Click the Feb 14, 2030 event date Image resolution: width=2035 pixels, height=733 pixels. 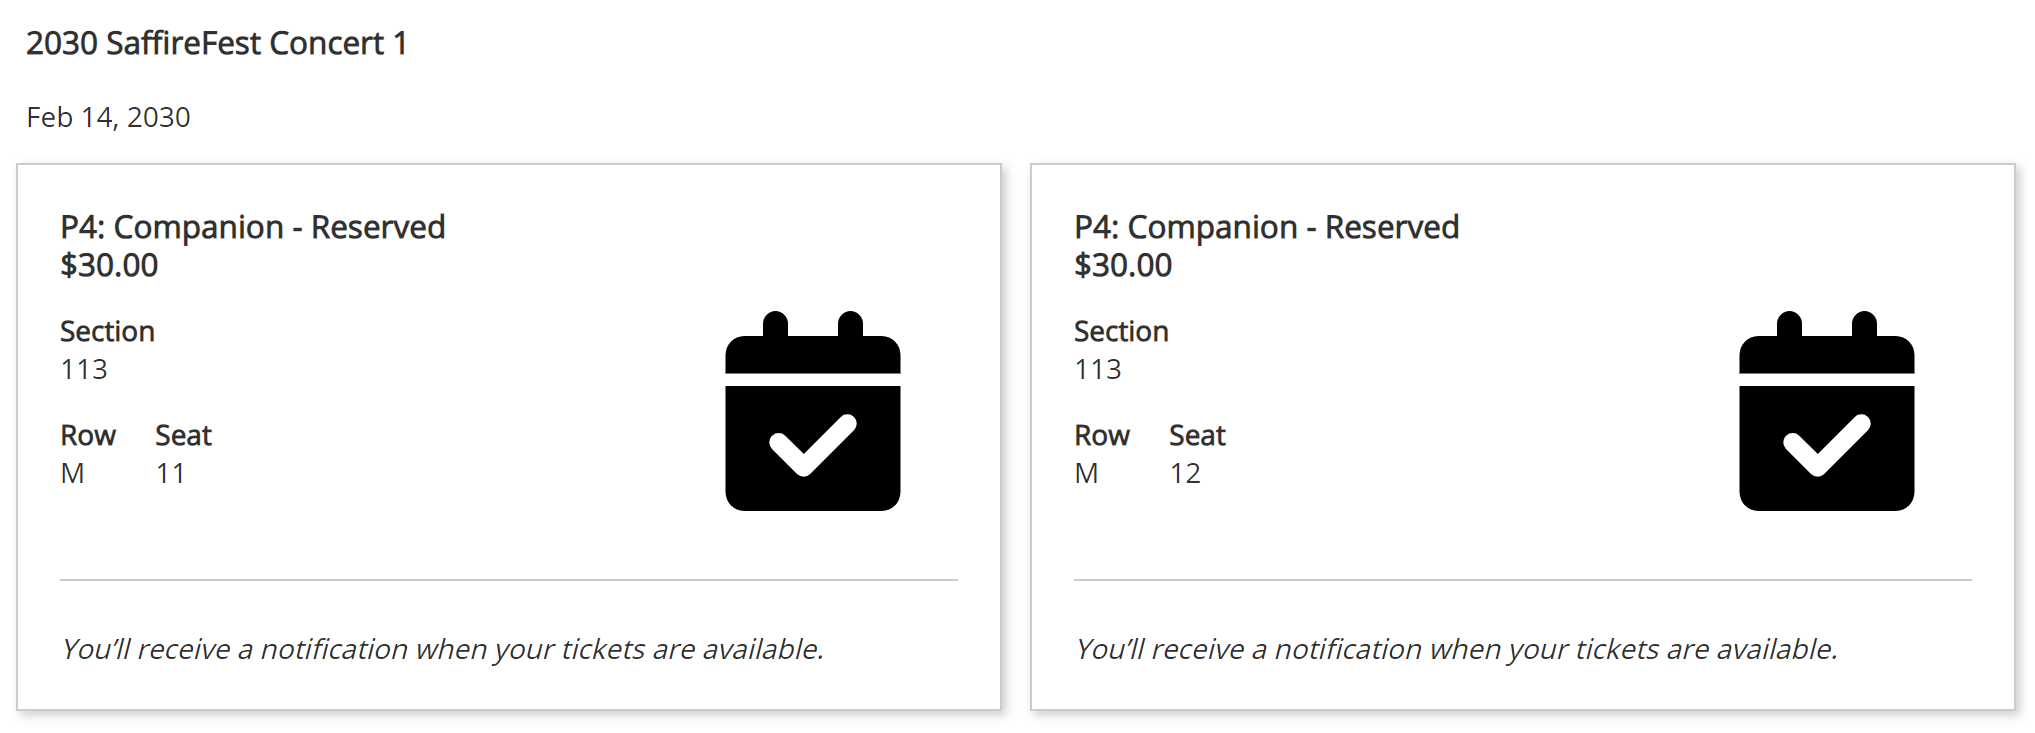(x=108, y=117)
